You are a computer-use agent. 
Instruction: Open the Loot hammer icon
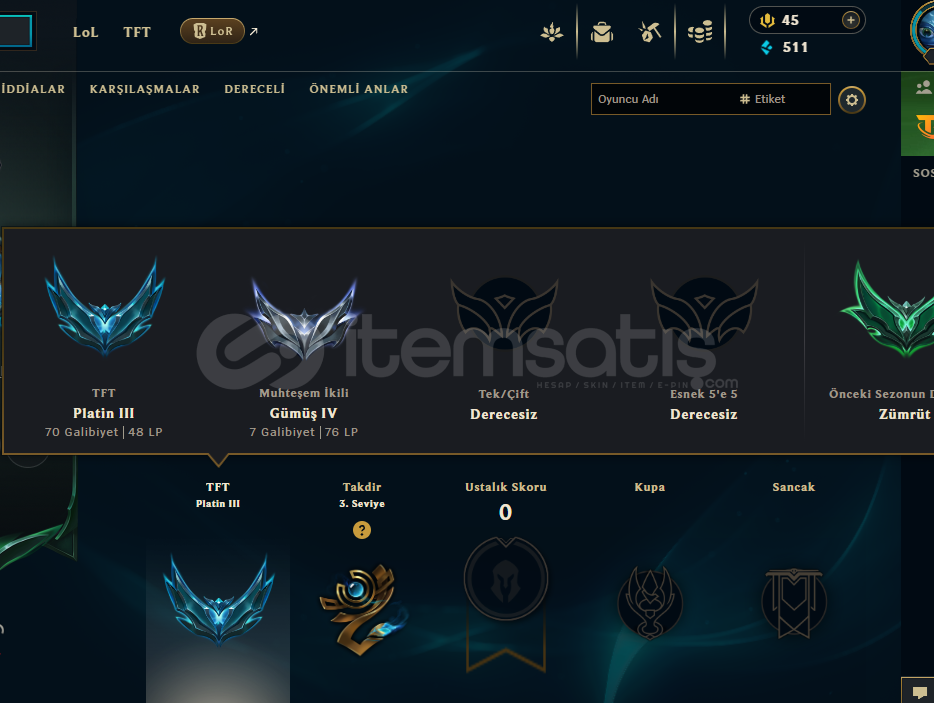pos(650,32)
